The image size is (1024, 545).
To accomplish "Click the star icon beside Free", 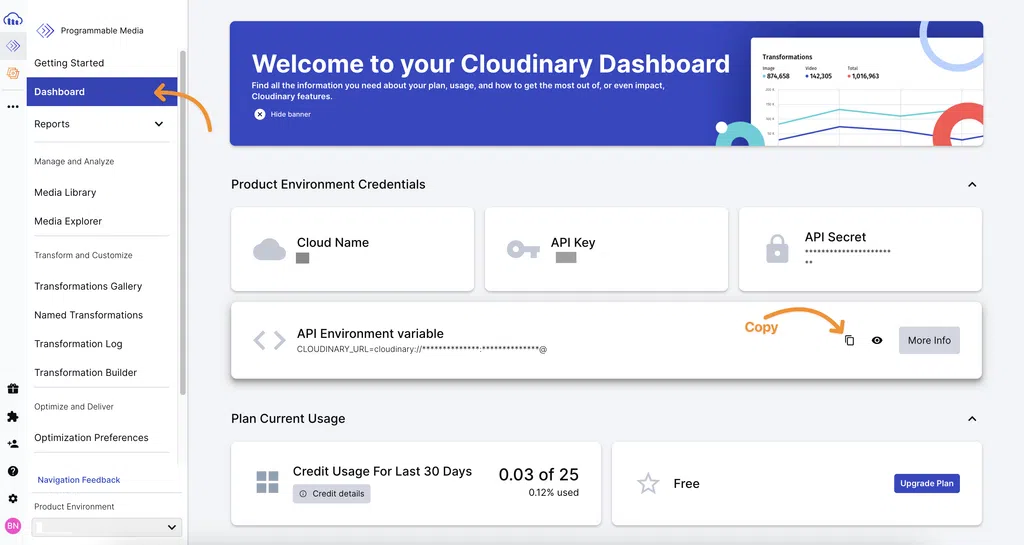I will (x=648, y=484).
